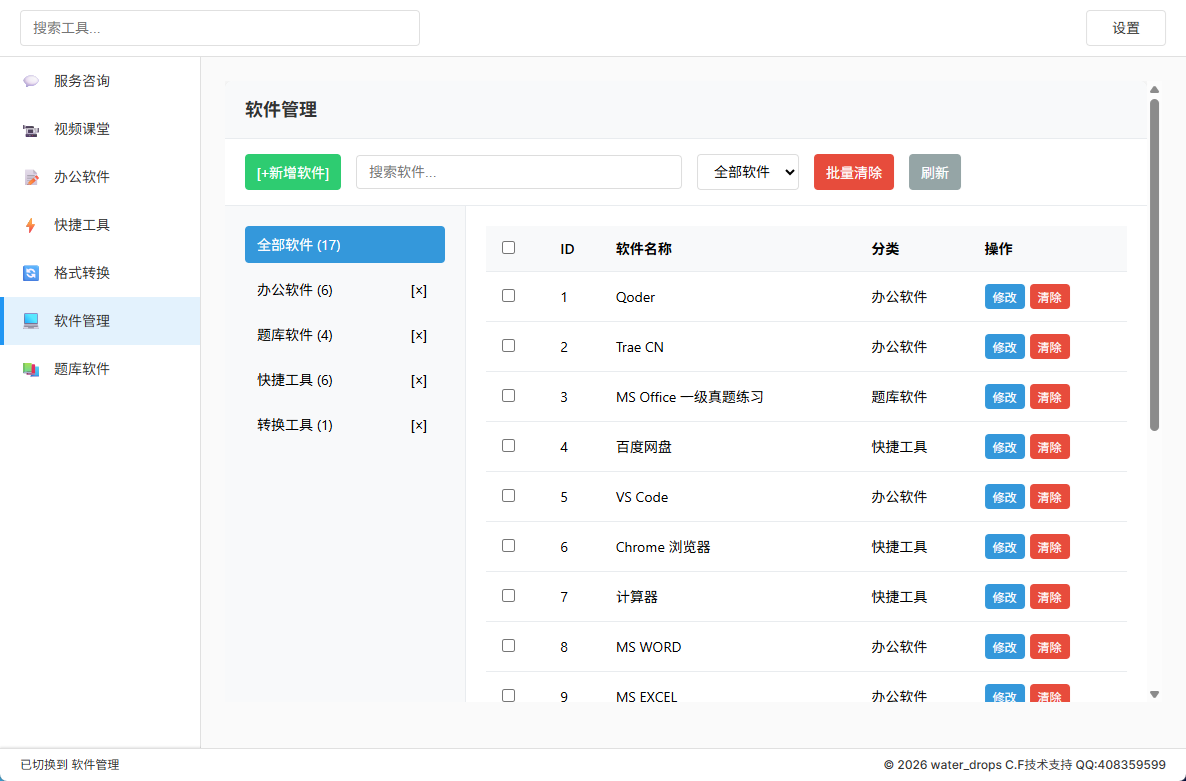Click the 办公软件 sidebar icon
Image resolution: width=1186 pixels, height=781 pixels.
pos(30,177)
